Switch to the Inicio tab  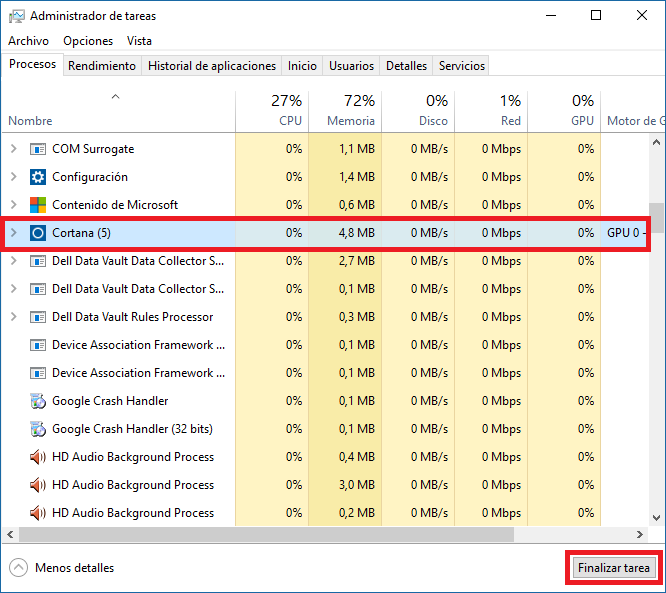(302, 66)
